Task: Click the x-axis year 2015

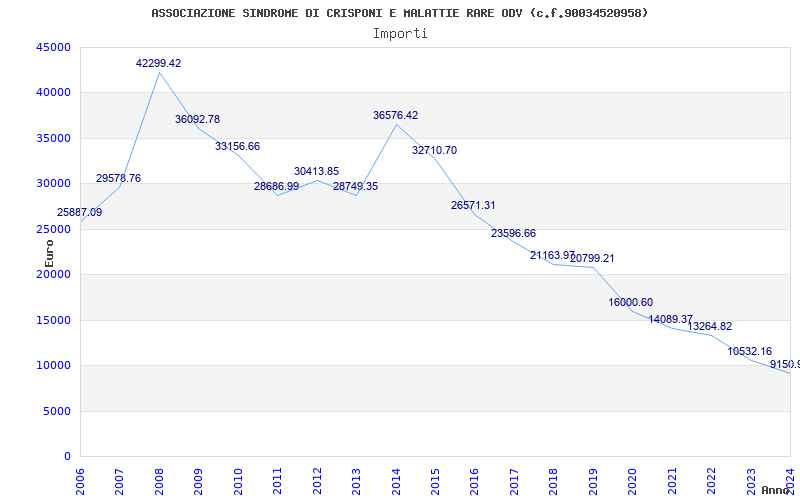Action: click(435, 481)
